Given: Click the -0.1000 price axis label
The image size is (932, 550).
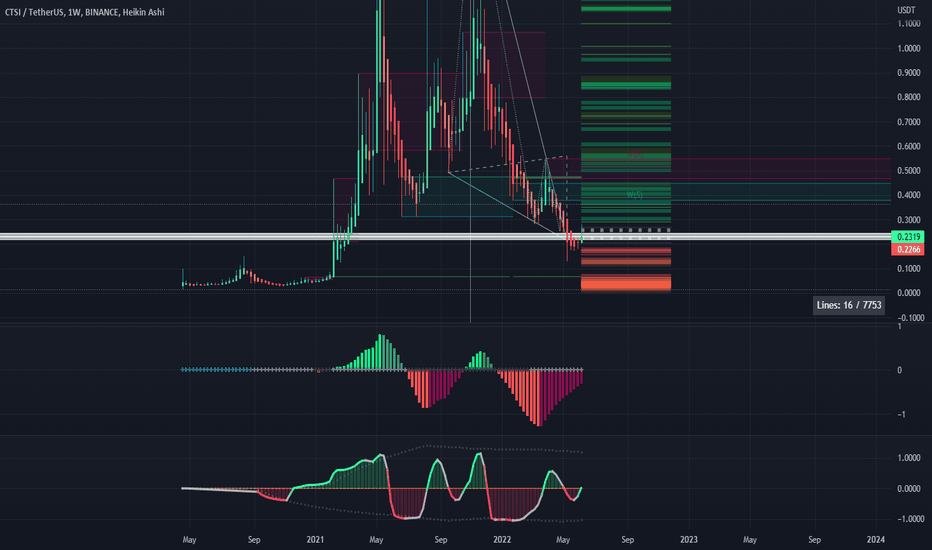Looking at the screenshot, I should [910, 318].
